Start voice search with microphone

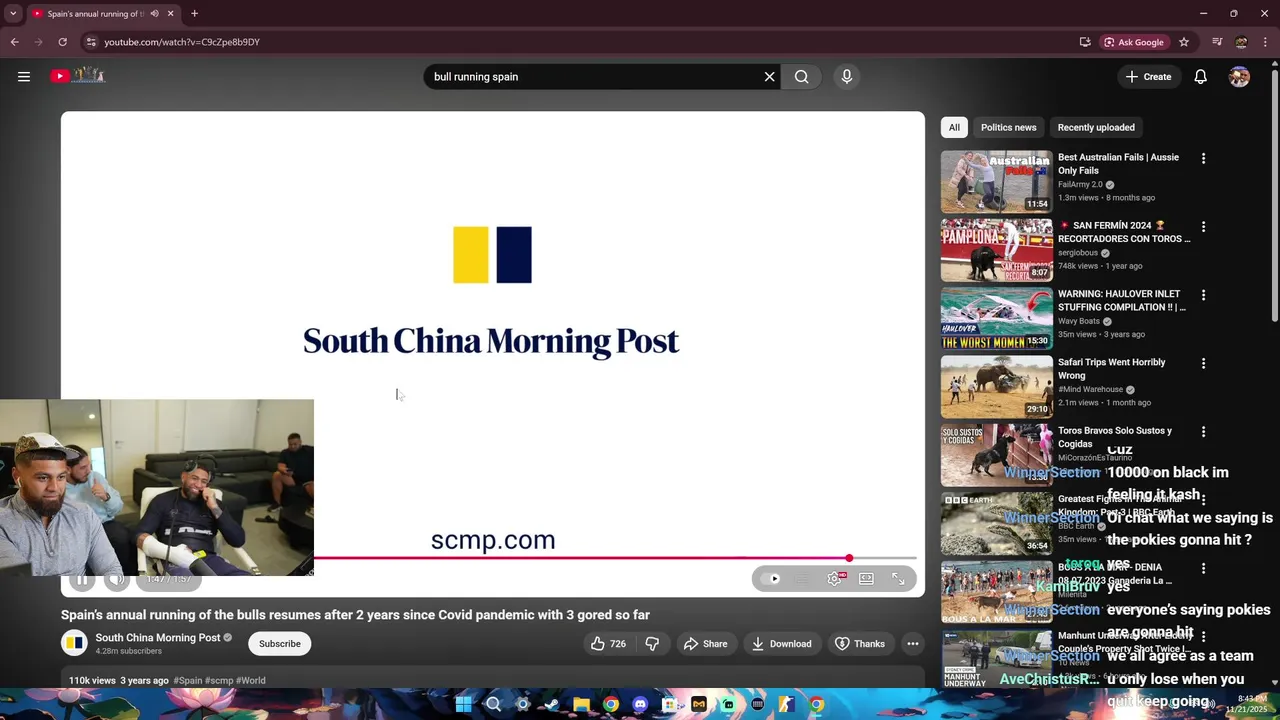(x=847, y=76)
